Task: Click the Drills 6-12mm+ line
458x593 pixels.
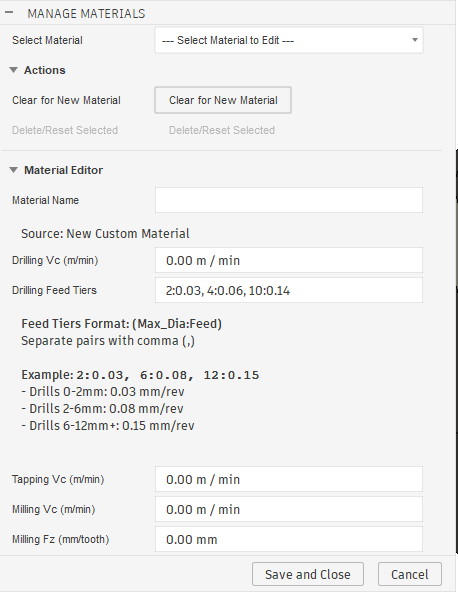Action: [108, 425]
